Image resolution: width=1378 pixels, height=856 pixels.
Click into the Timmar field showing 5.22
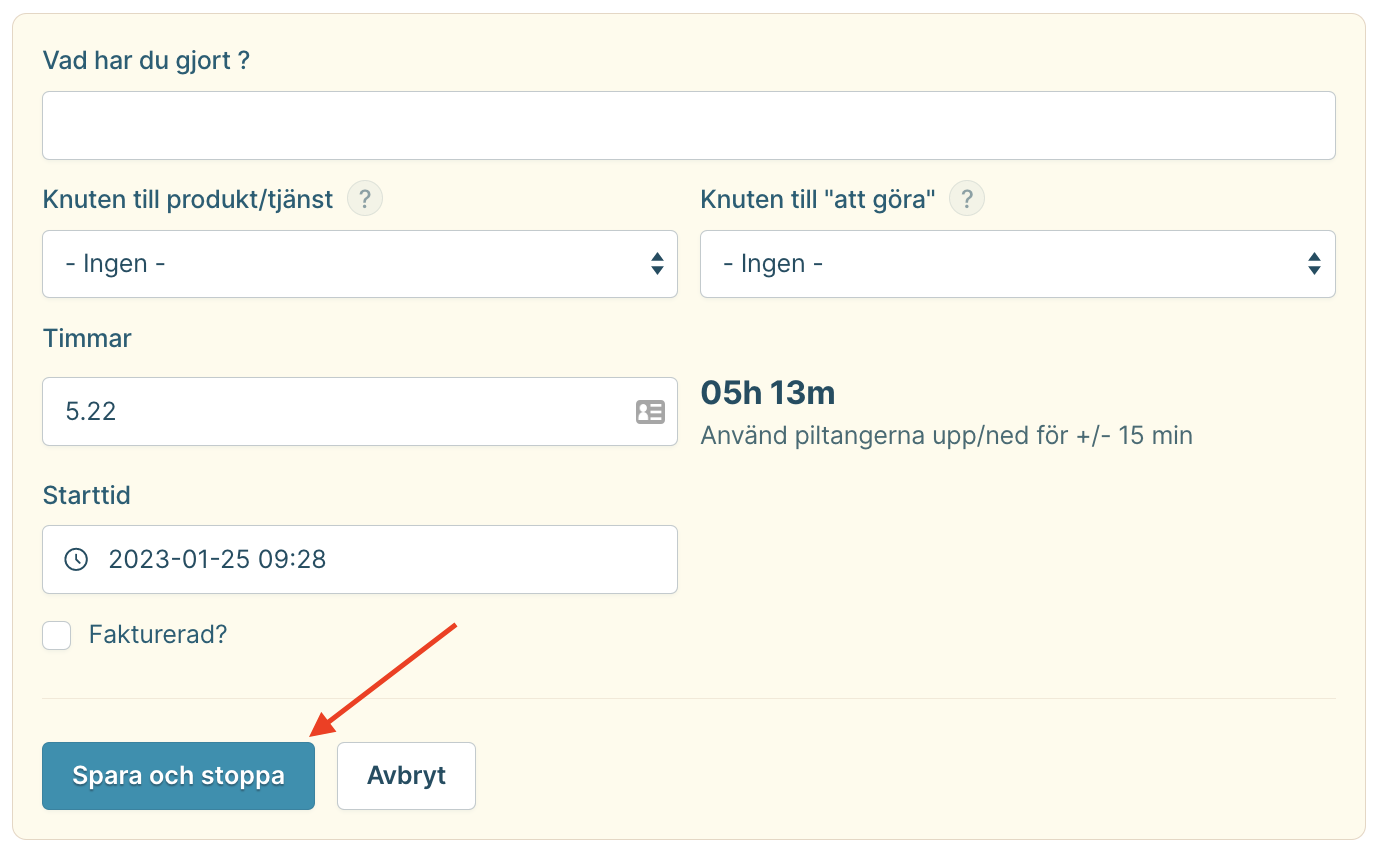coord(360,411)
